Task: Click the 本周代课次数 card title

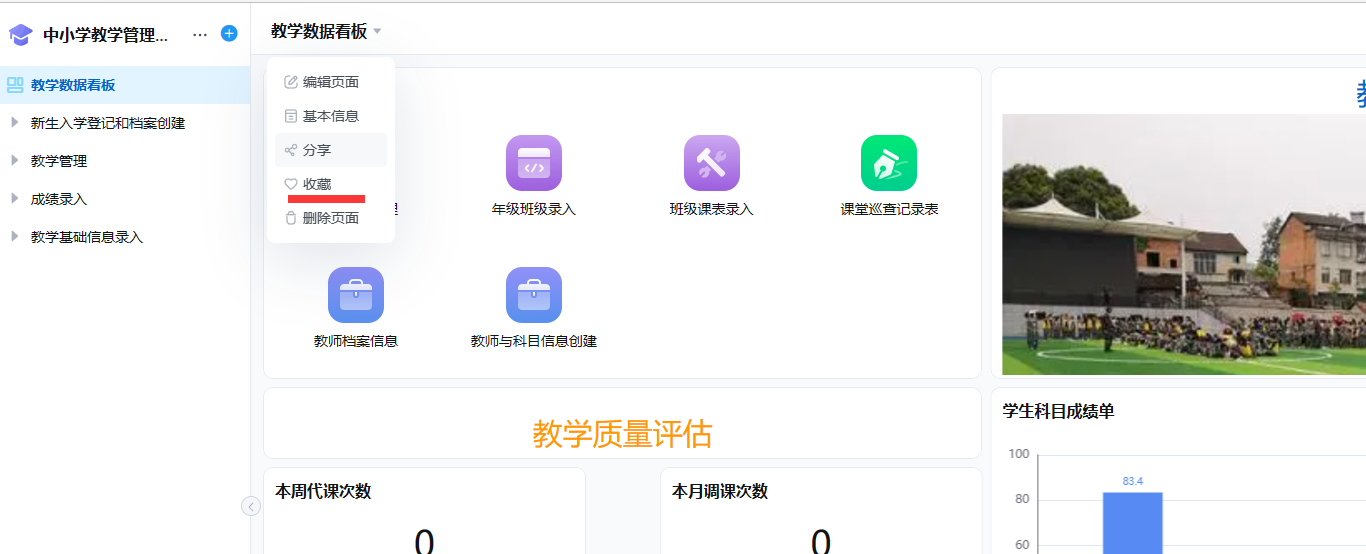Action: 323,491
